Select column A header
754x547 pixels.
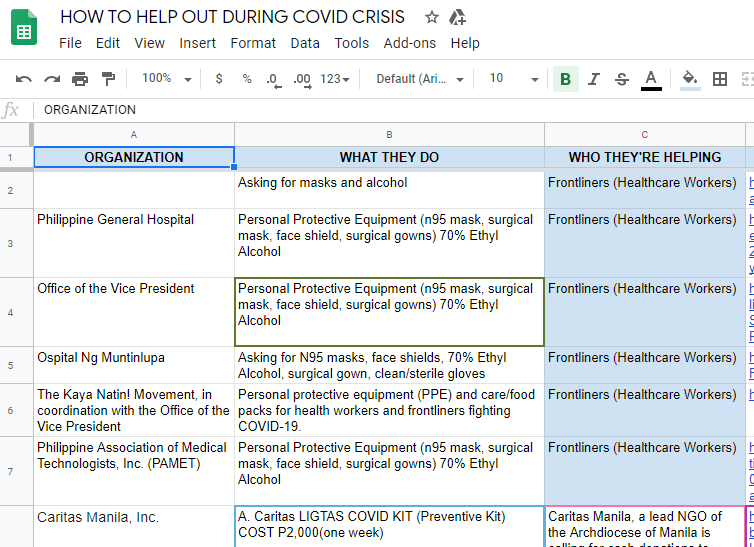[134, 135]
